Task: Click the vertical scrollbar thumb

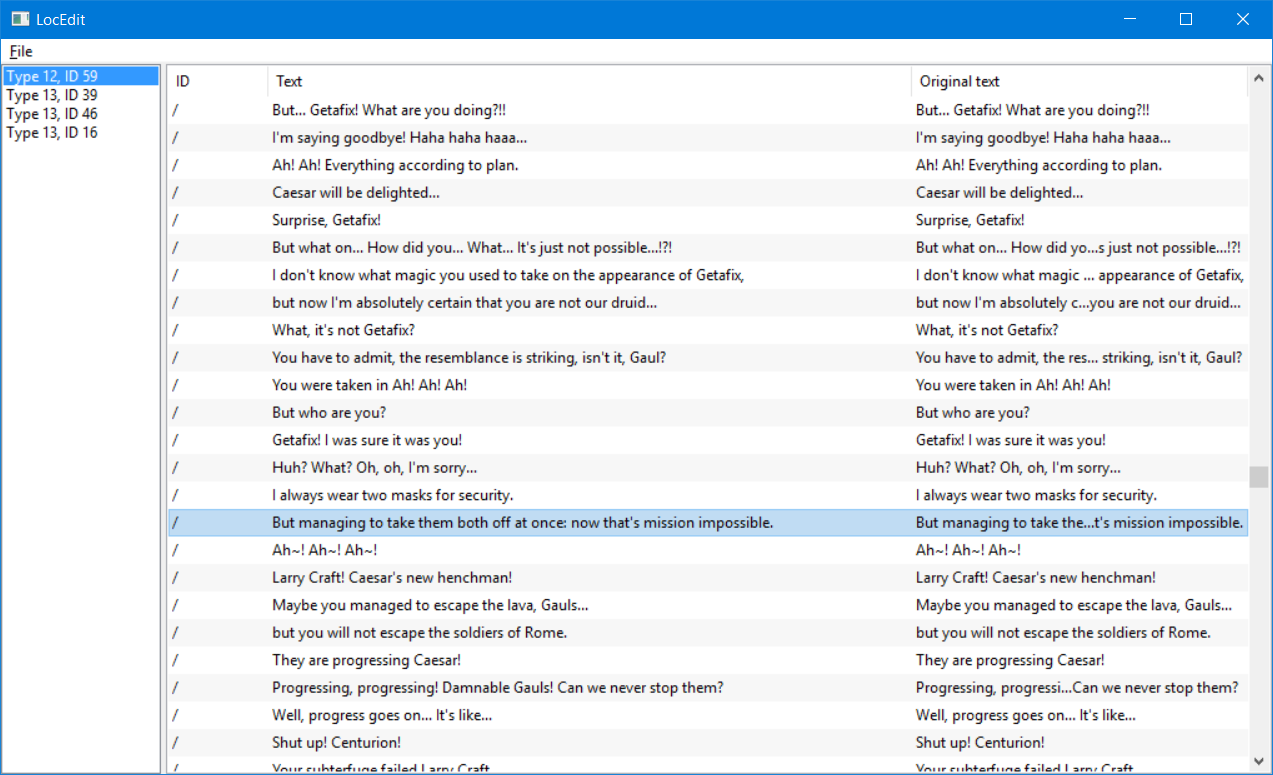Action: coord(1258,477)
